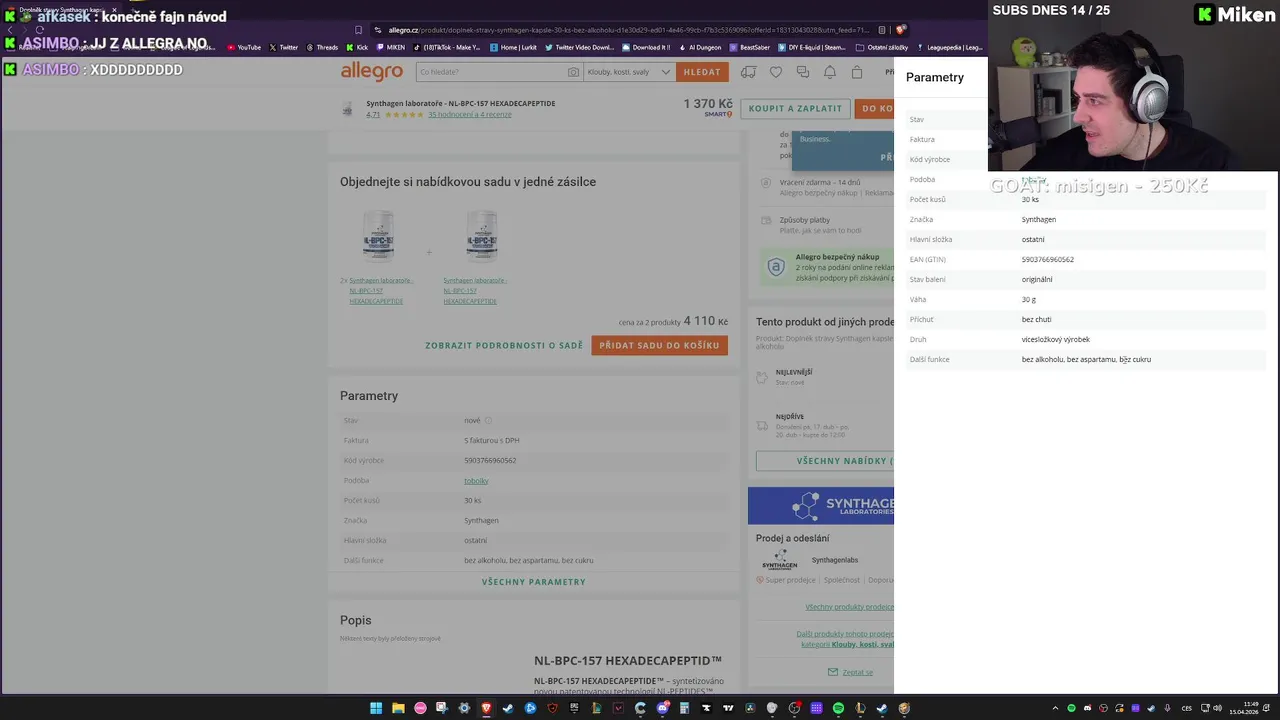Click PŘIDAT SADU DO KOŠÍKU button

659,345
